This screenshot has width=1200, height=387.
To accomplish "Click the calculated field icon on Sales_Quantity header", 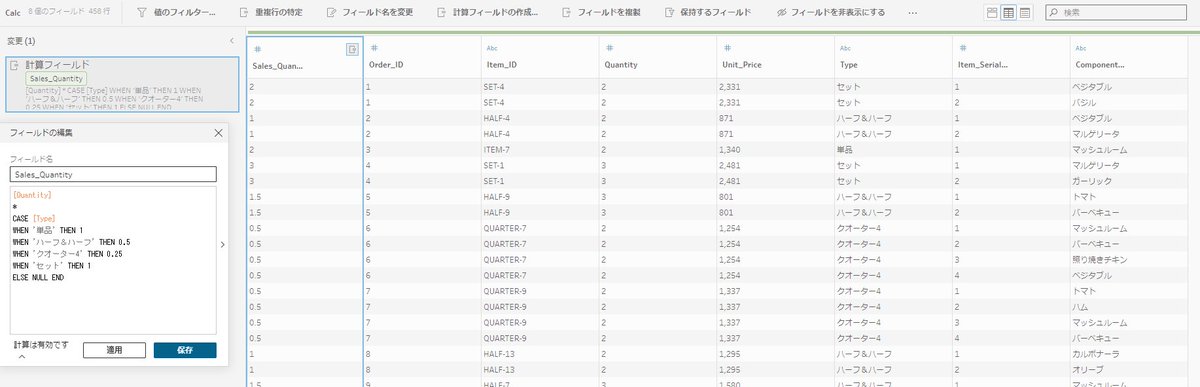I will click(x=353, y=49).
